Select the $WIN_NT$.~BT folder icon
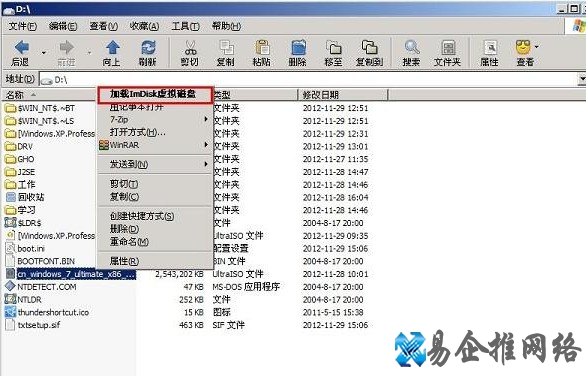 click(x=10, y=108)
